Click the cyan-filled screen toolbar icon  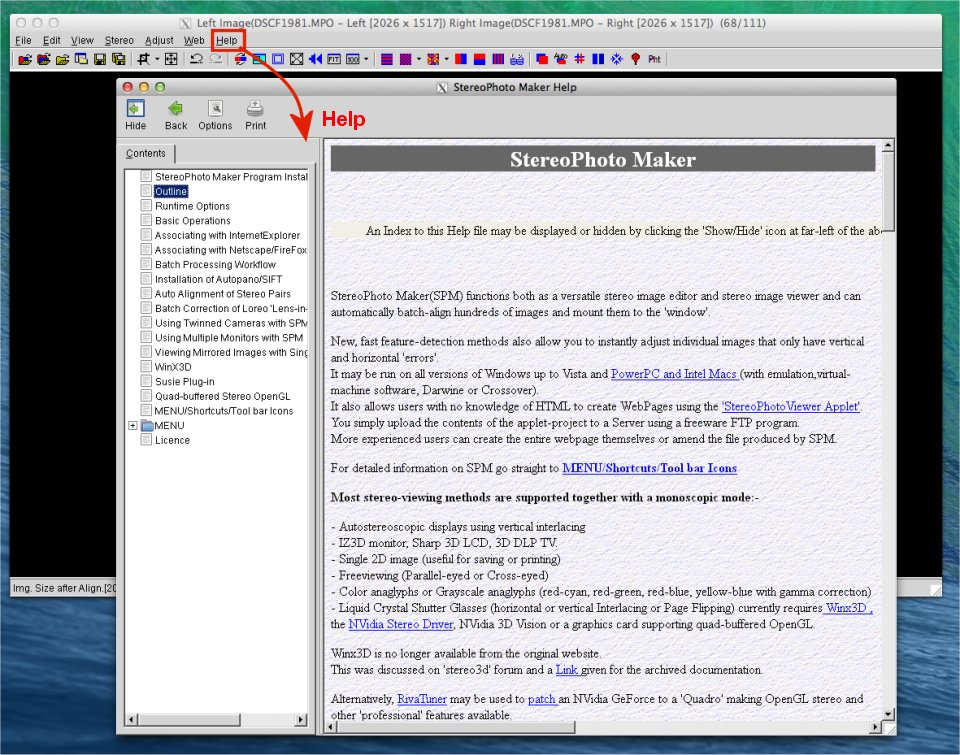(259, 59)
